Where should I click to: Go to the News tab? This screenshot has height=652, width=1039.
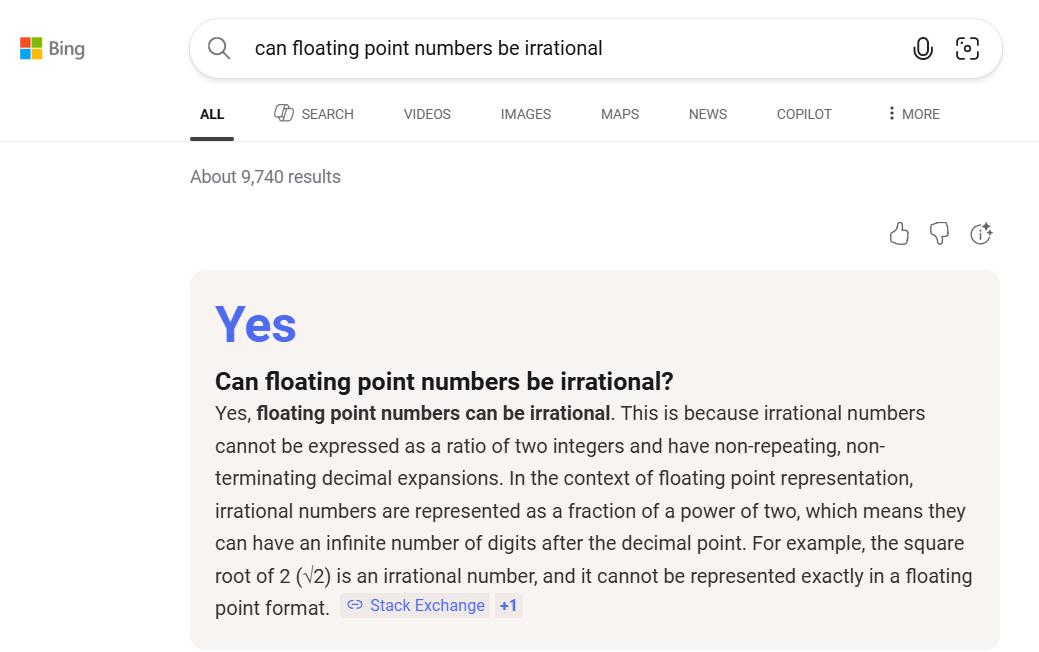coord(707,114)
